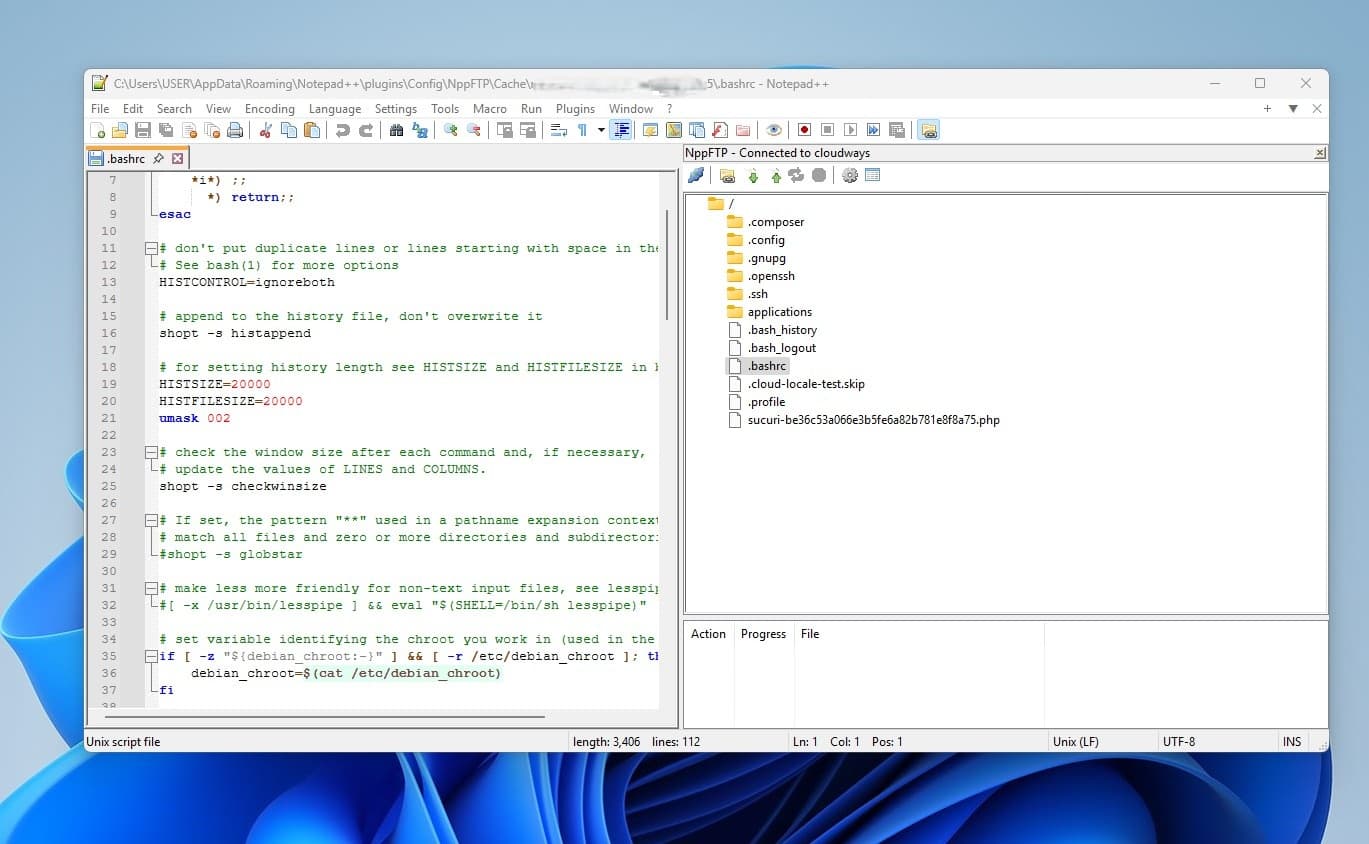Screen dimensions: 1369x844
Task: Click the Paste clipboard icon
Action: click(311, 130)
